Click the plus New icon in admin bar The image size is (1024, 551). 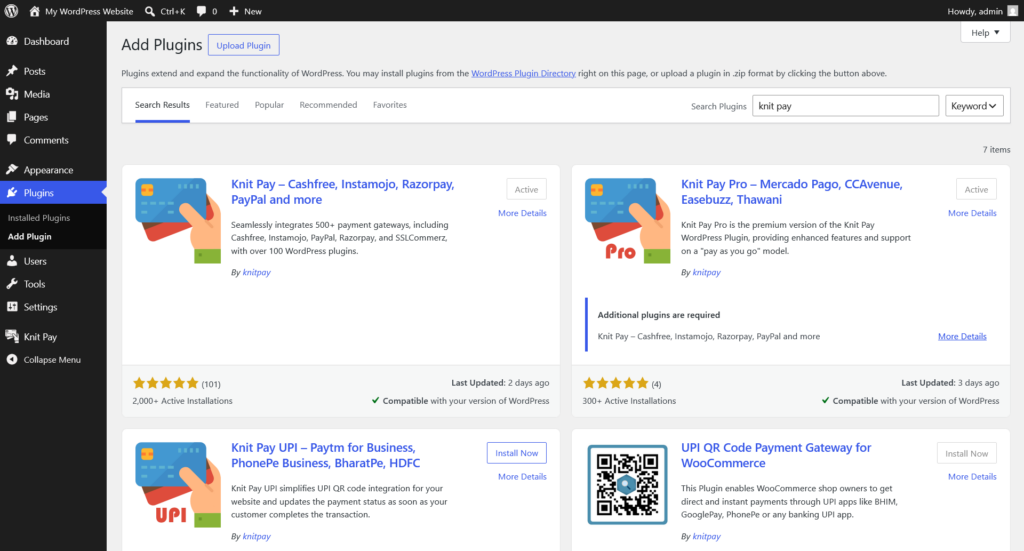(x=234, y=11)
